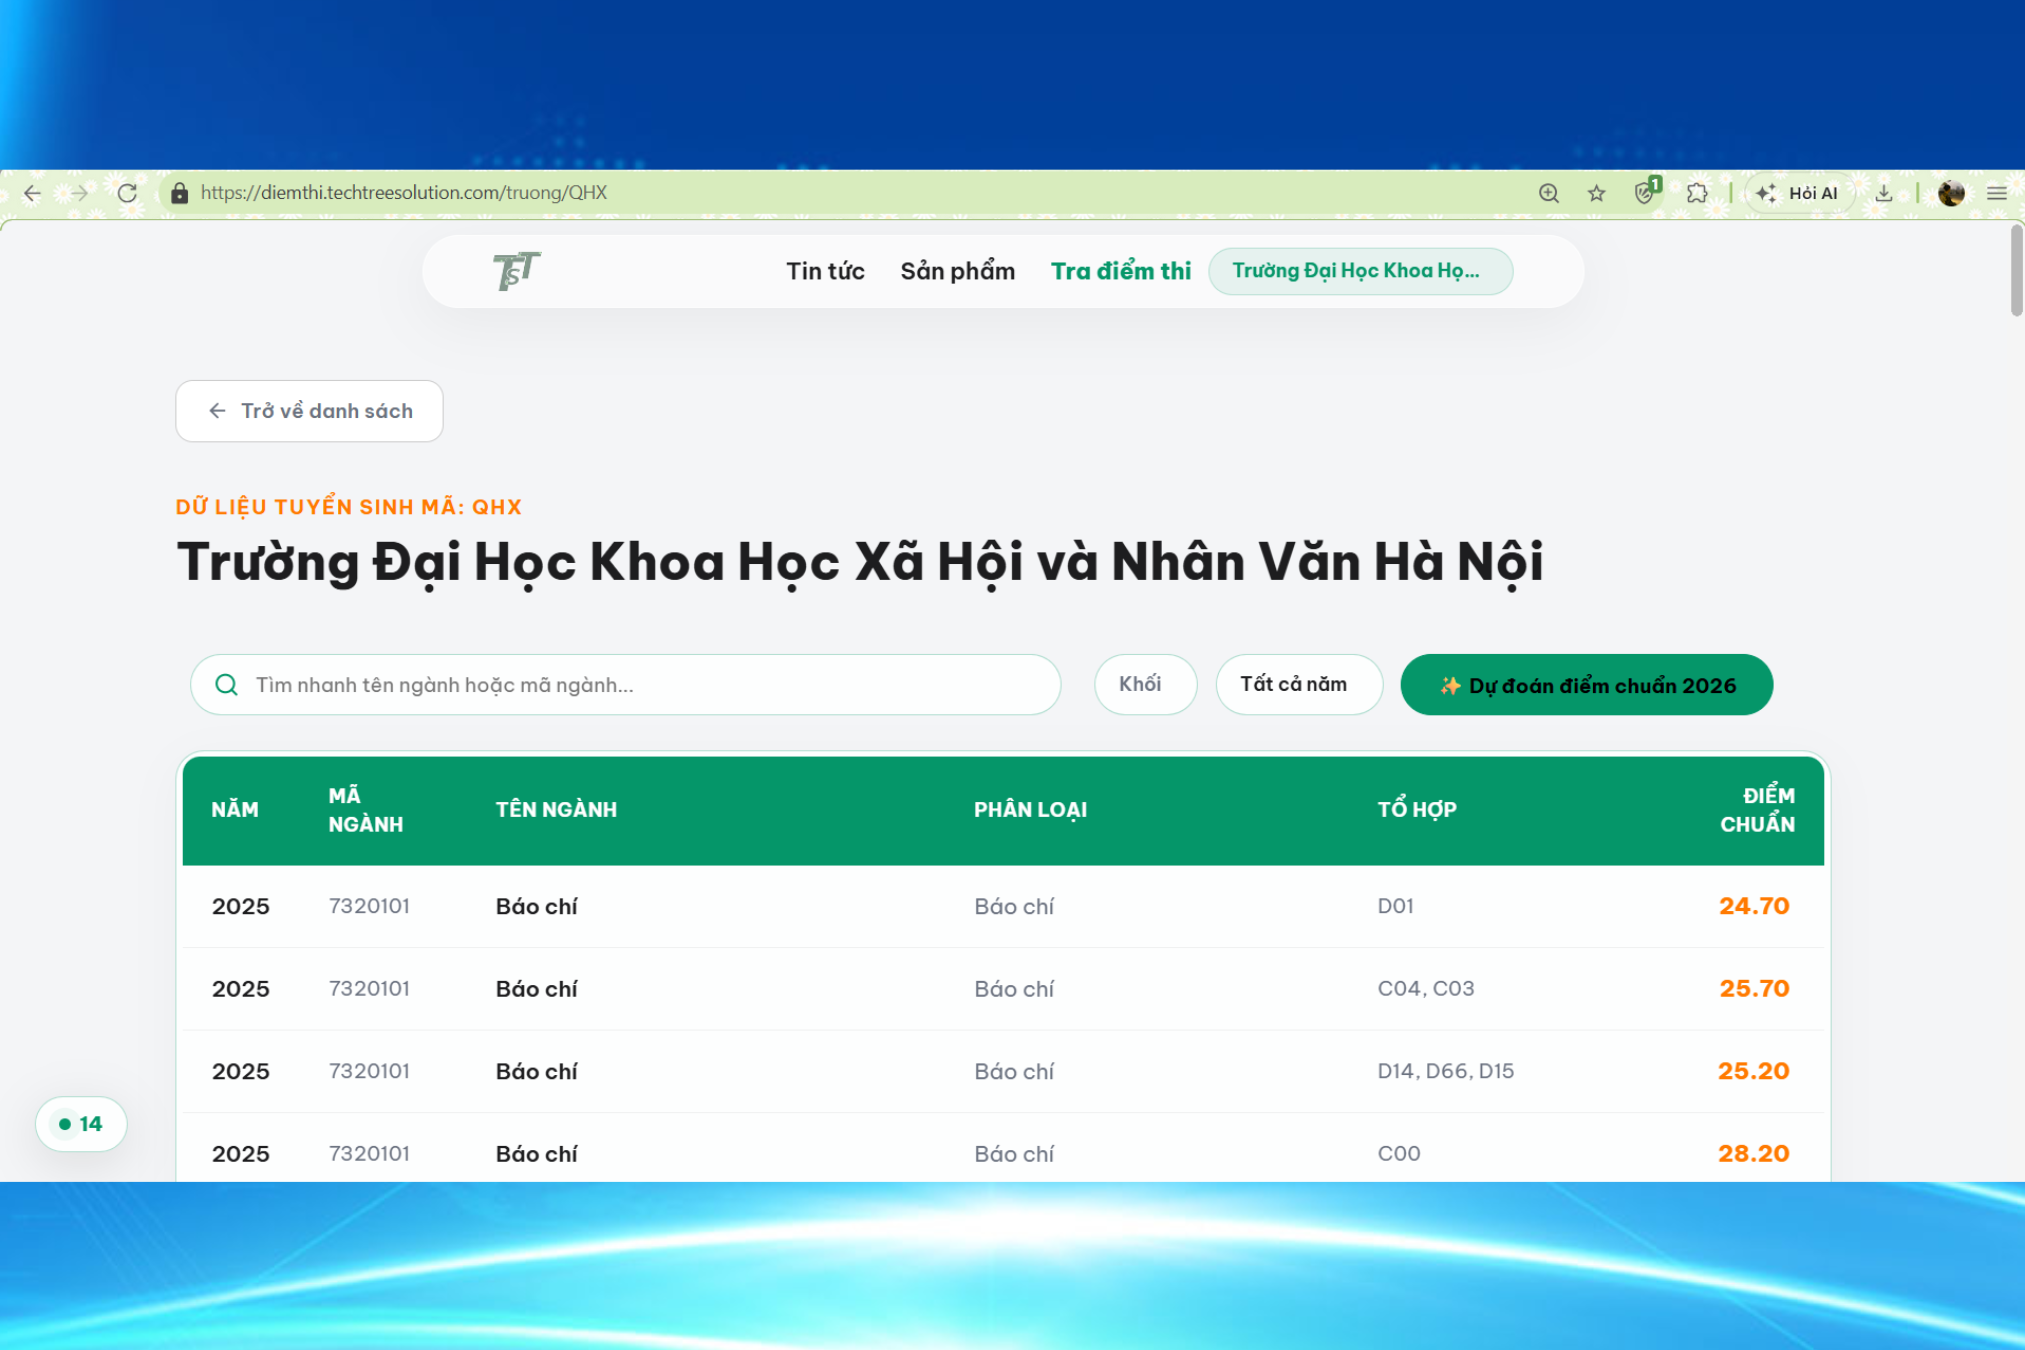Open the profile avatar icon
The width and height of the screenshot is (2025, 1350).
click(1950, 193)
